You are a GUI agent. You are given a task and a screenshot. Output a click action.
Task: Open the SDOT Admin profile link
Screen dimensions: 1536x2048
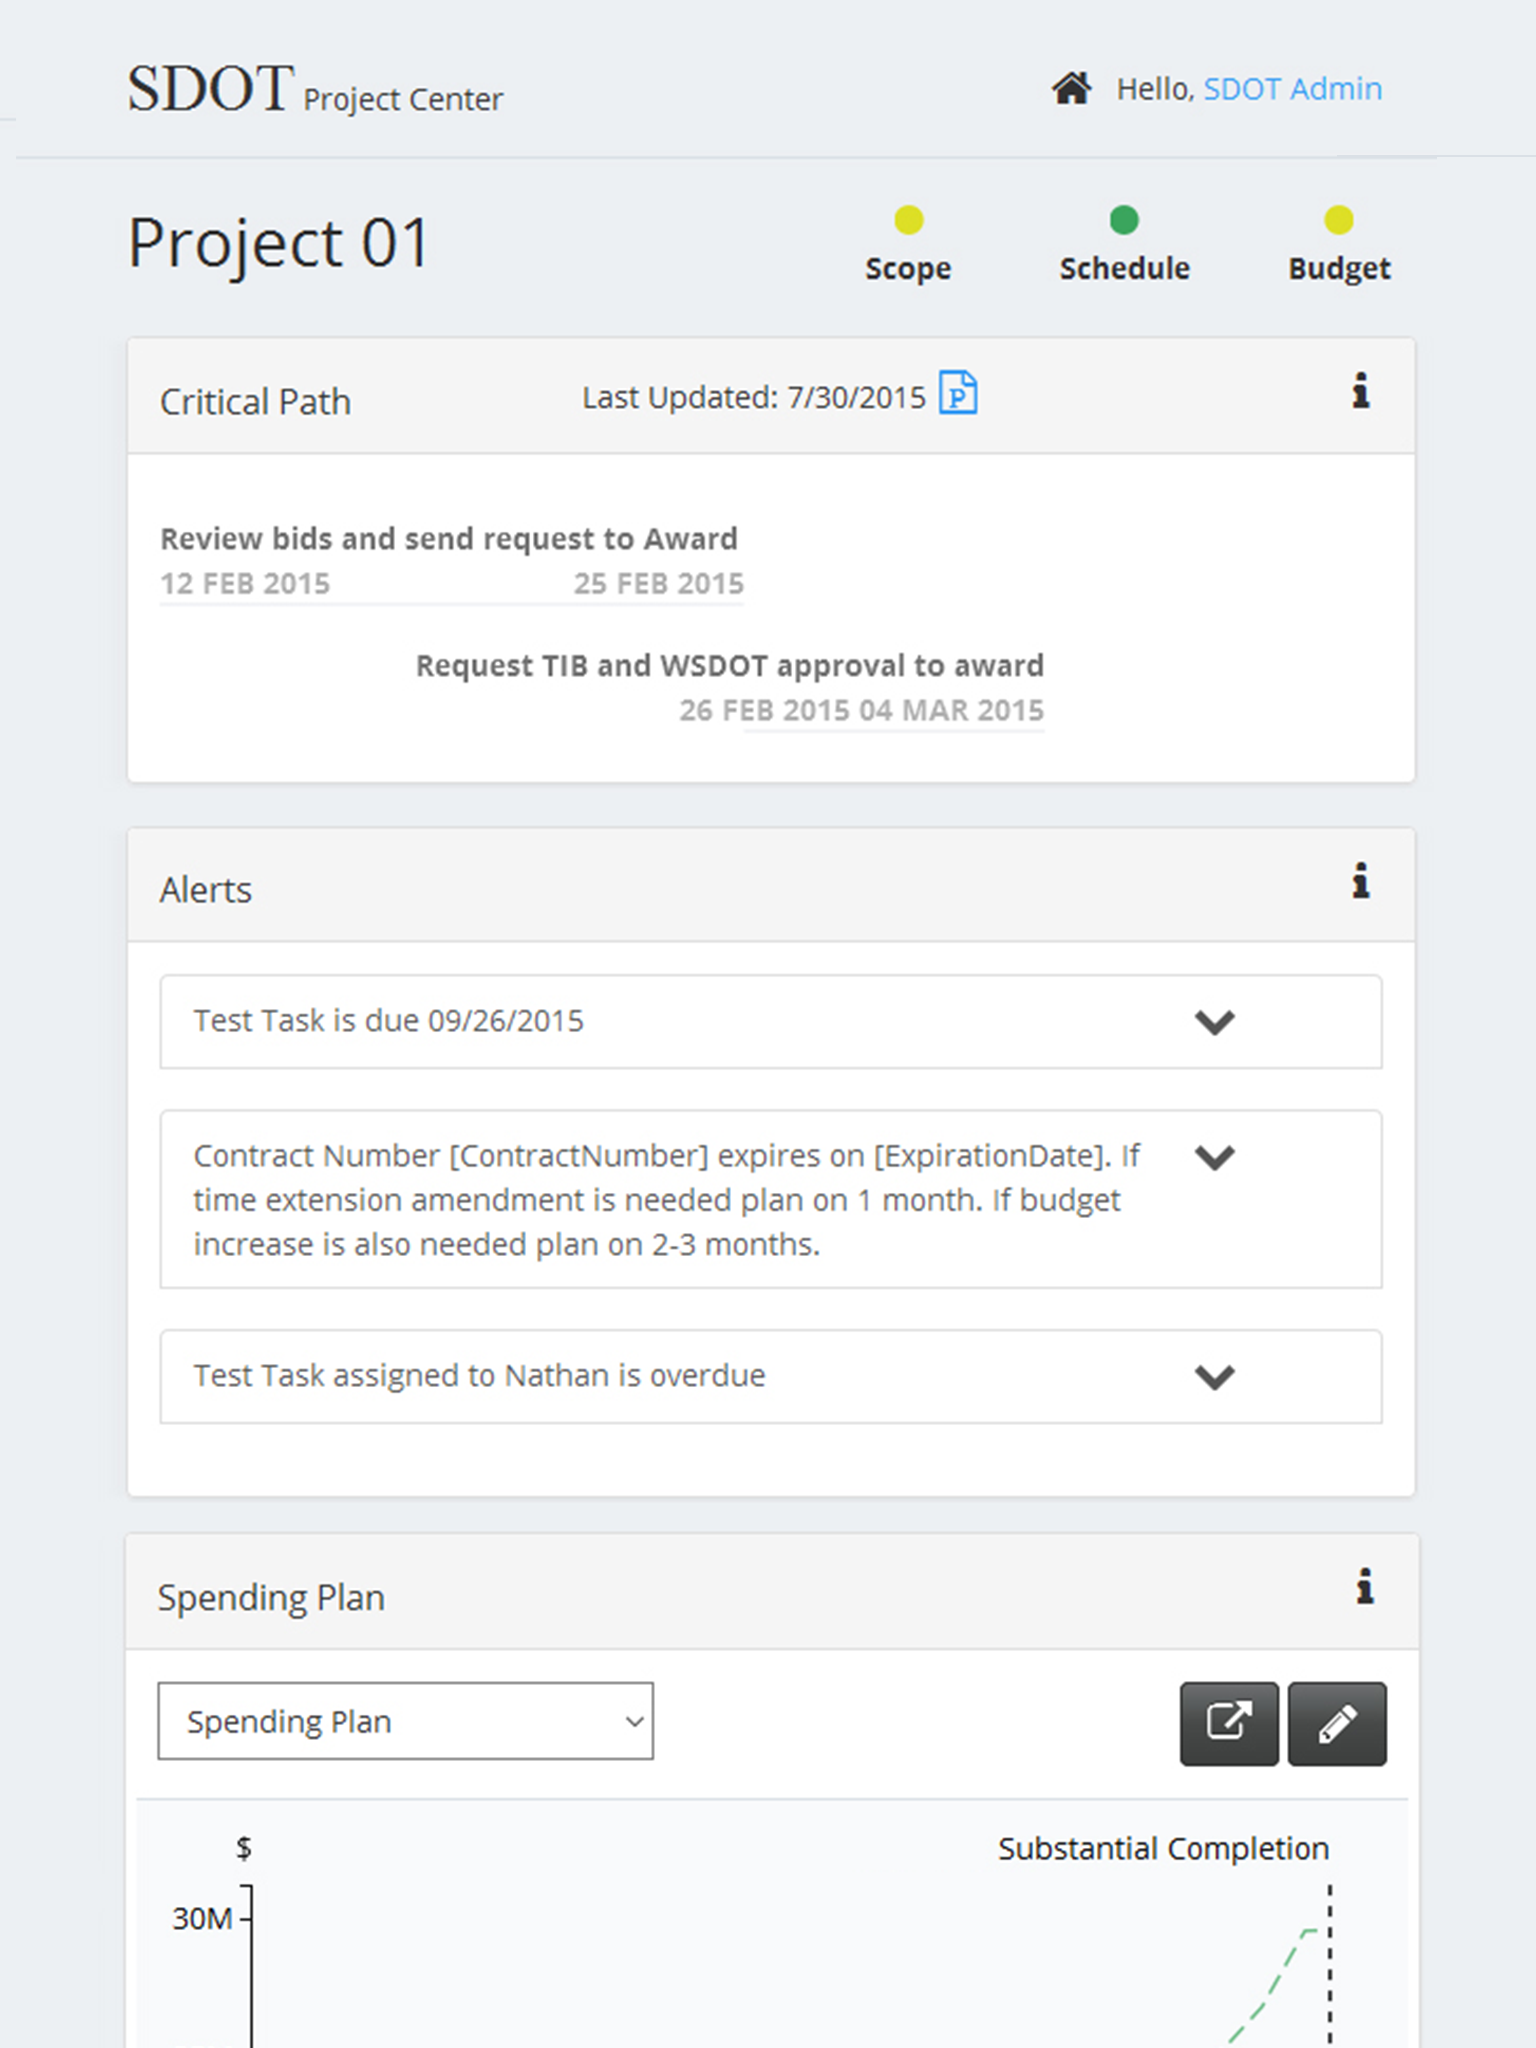(x=1293, y=89)
